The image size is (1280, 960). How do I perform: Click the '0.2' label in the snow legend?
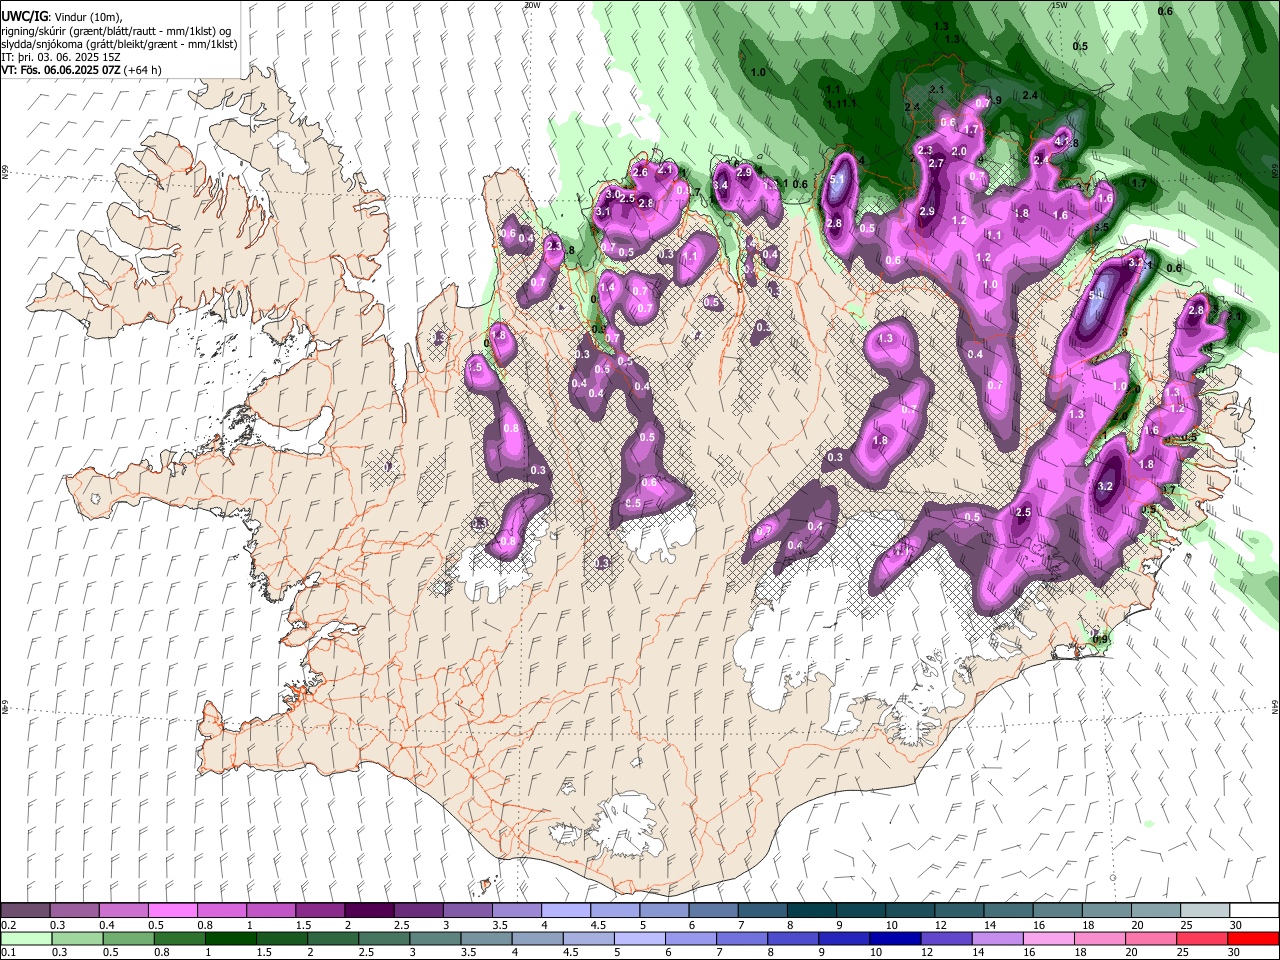pyautogui.click(x=8, y=925)
